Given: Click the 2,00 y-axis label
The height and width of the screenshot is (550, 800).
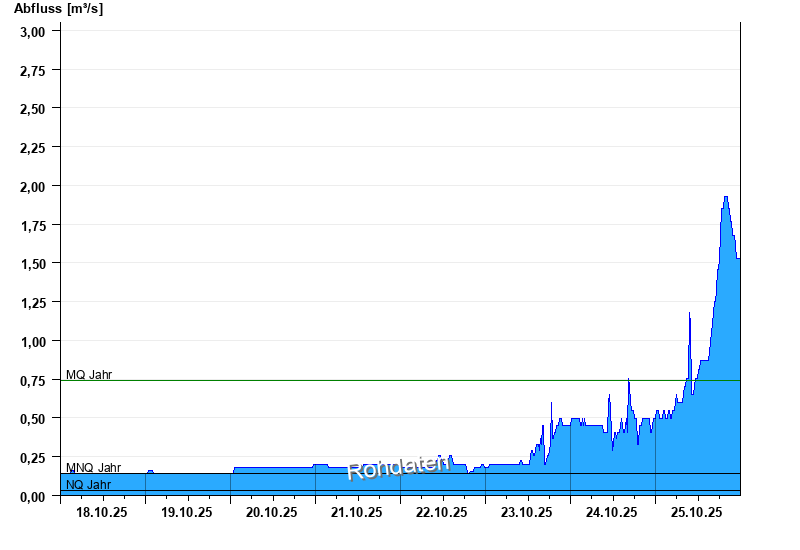Looking at the screenshot, I should (33, 187).
